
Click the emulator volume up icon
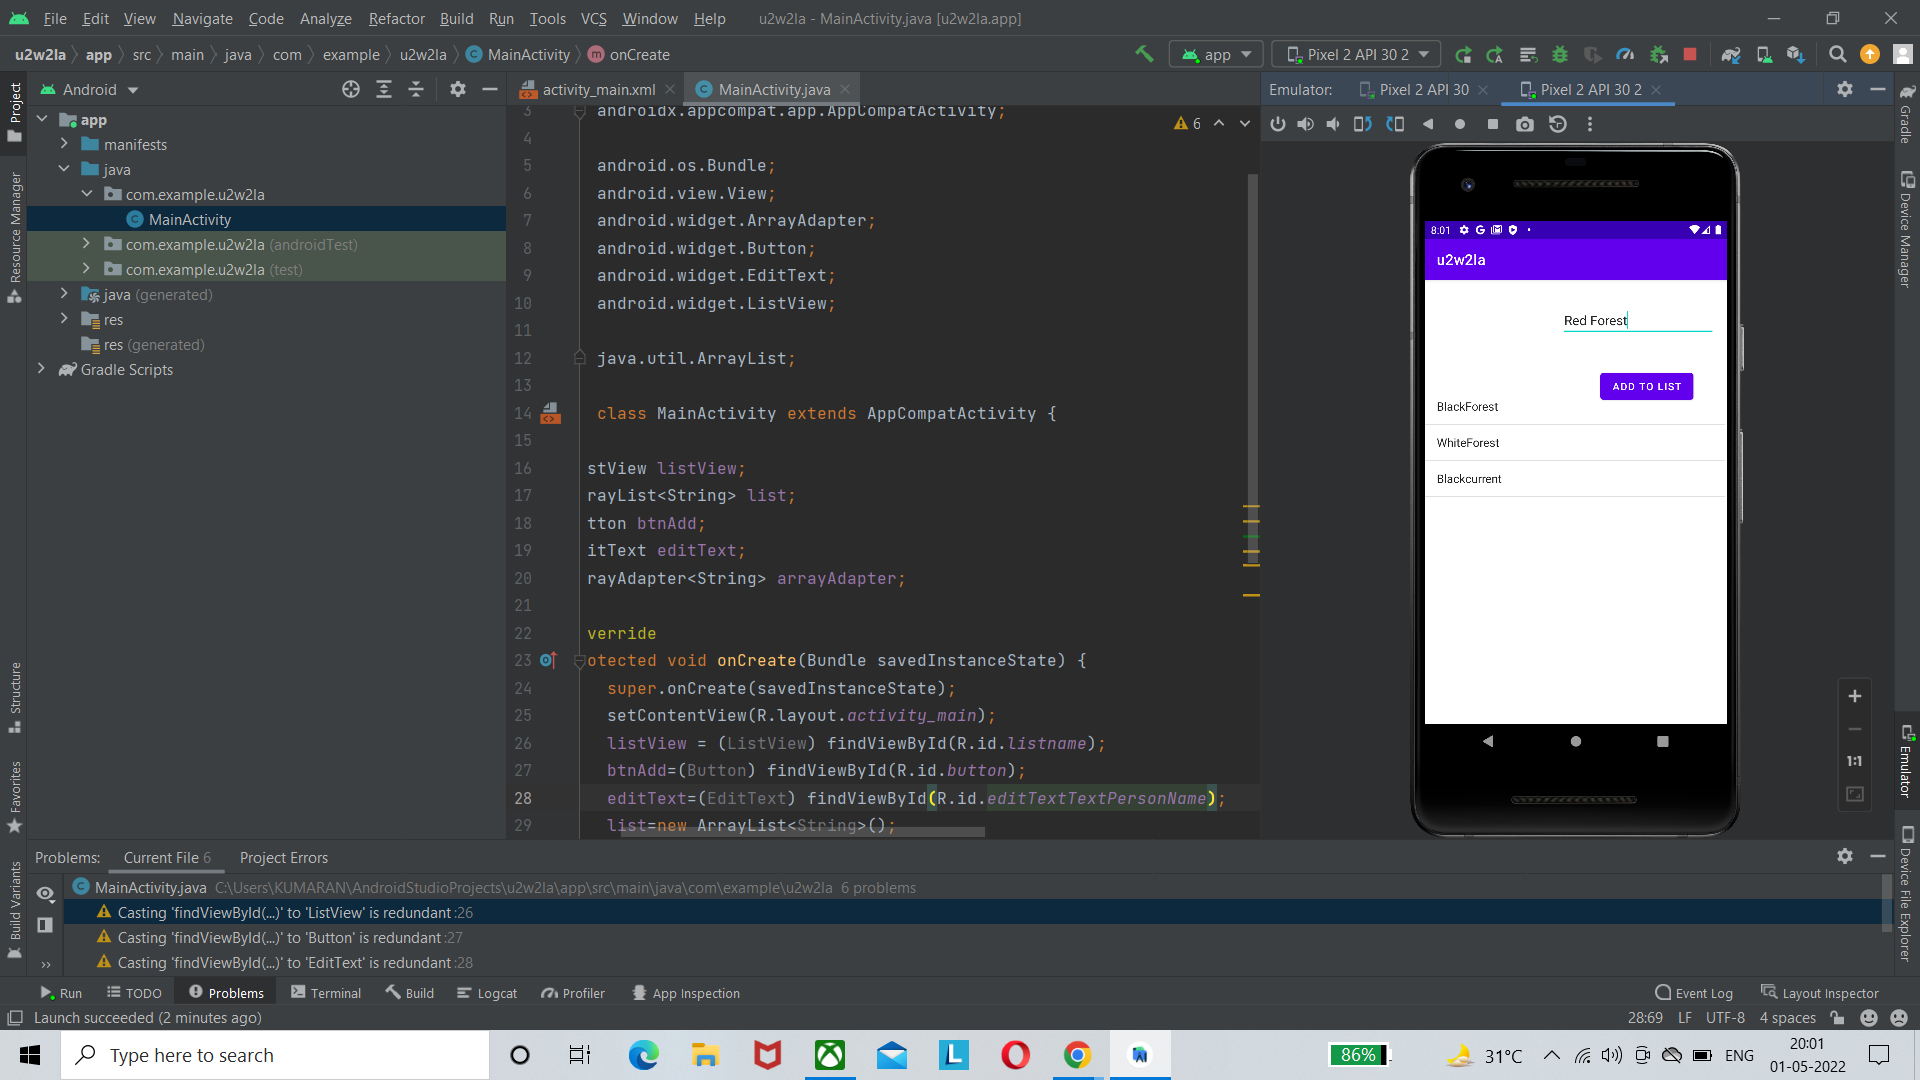pos(1306,124)
